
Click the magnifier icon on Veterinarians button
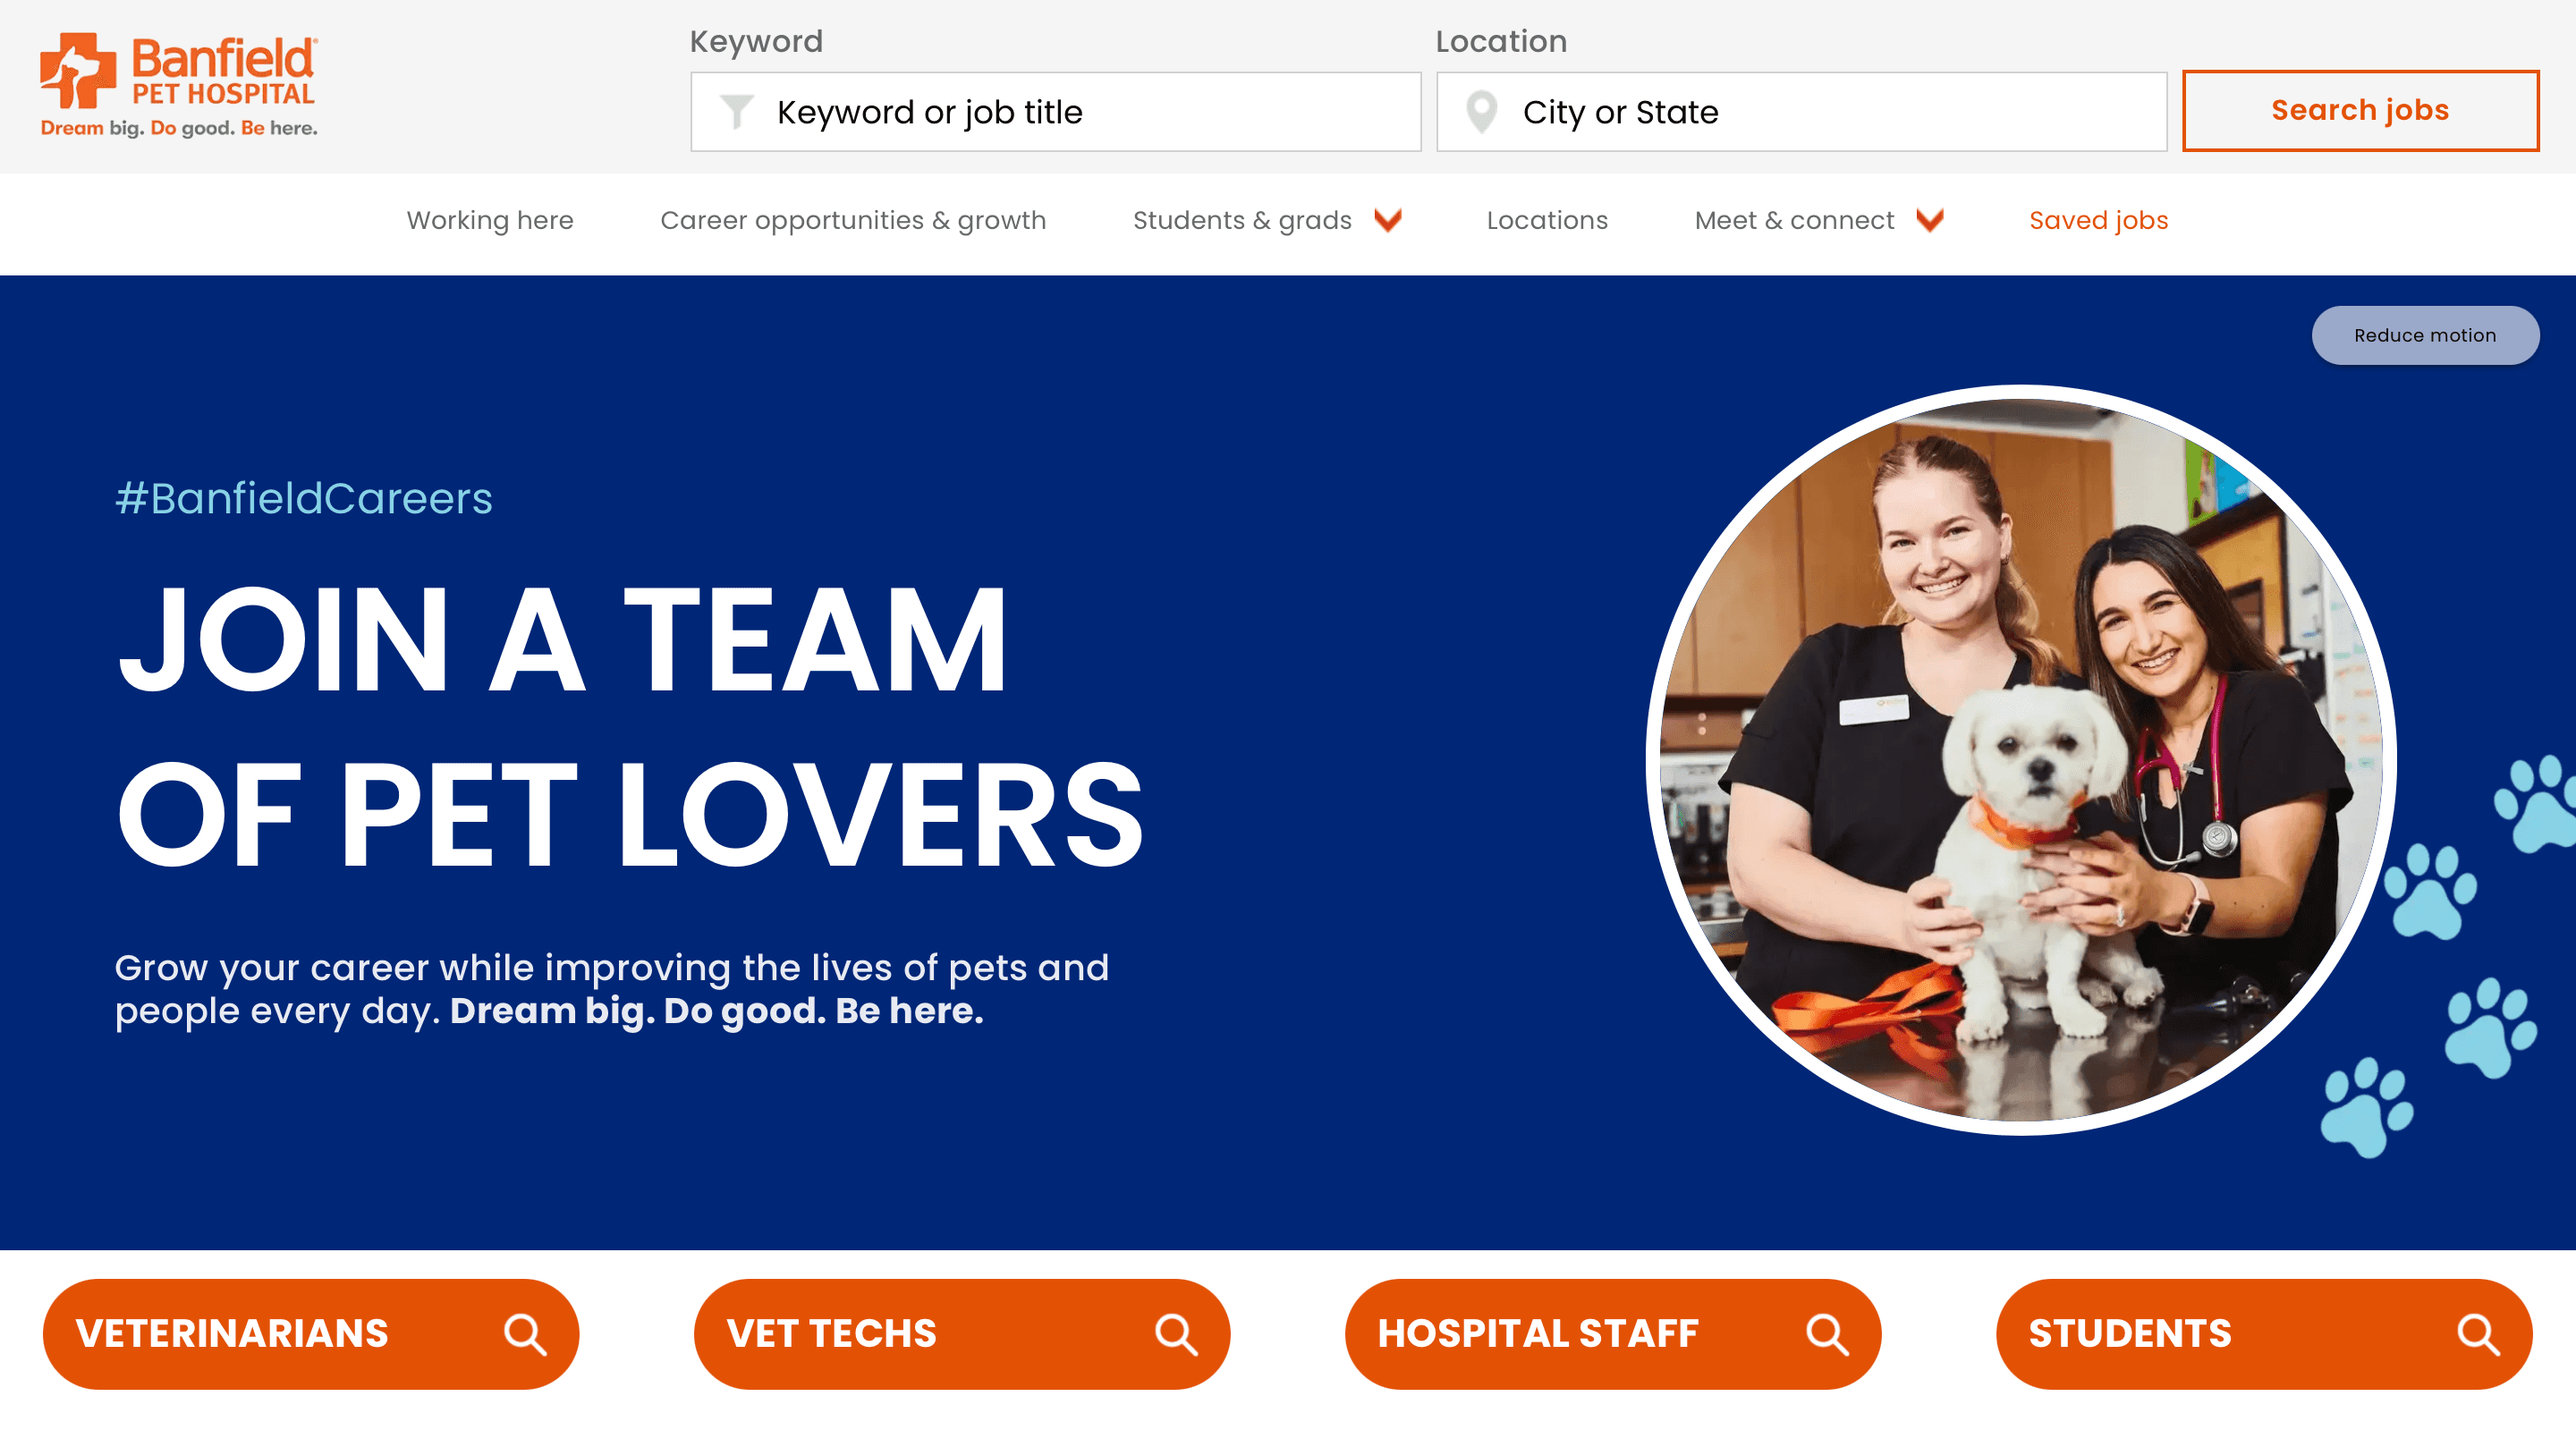coord(525,1334)
